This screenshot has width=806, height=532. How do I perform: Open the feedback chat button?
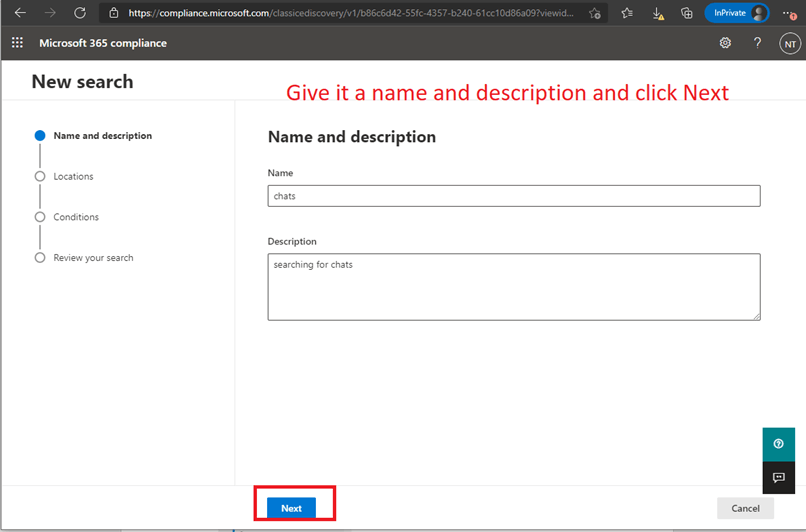[779, 478]
